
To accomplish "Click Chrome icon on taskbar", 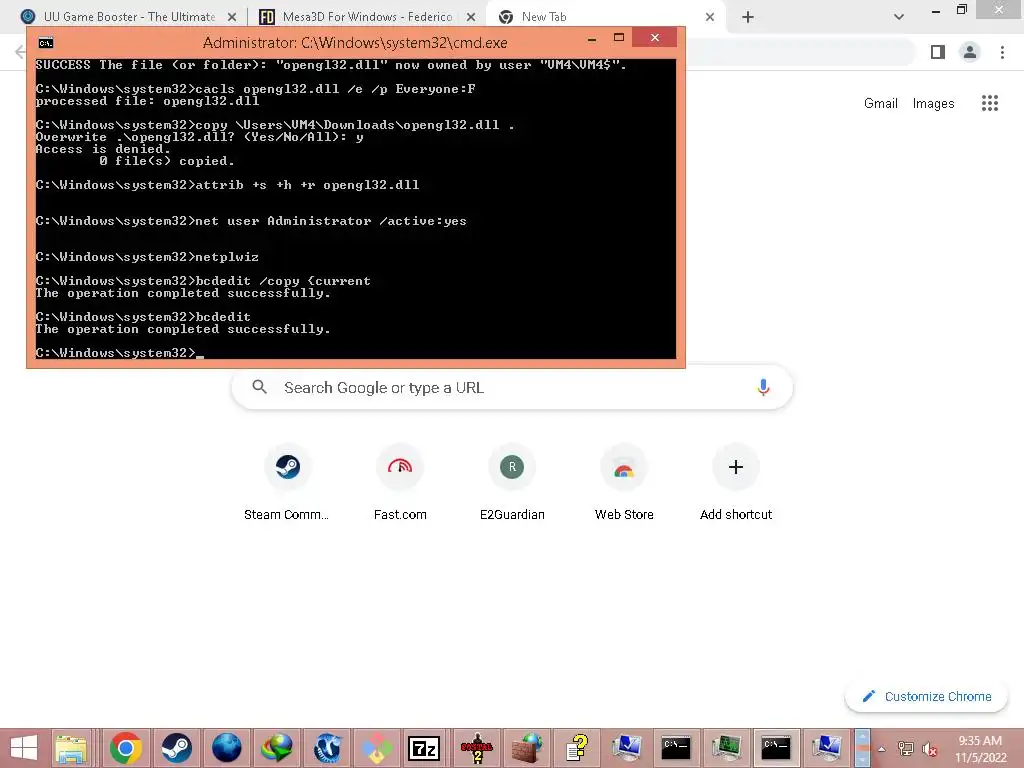I will pos(125,748).
